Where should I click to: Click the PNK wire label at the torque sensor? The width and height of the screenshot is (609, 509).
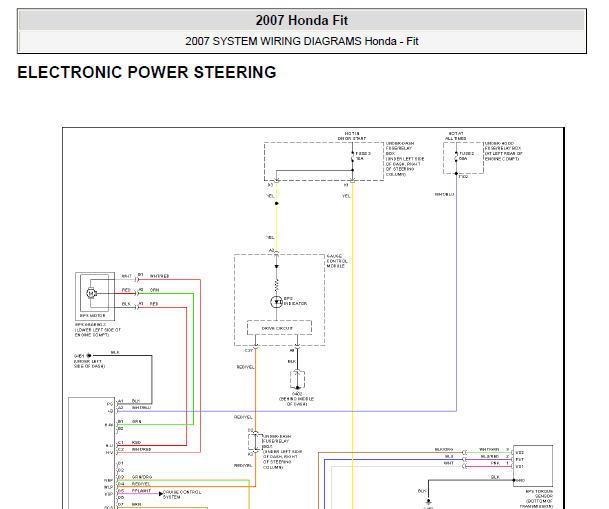point(495,463)
